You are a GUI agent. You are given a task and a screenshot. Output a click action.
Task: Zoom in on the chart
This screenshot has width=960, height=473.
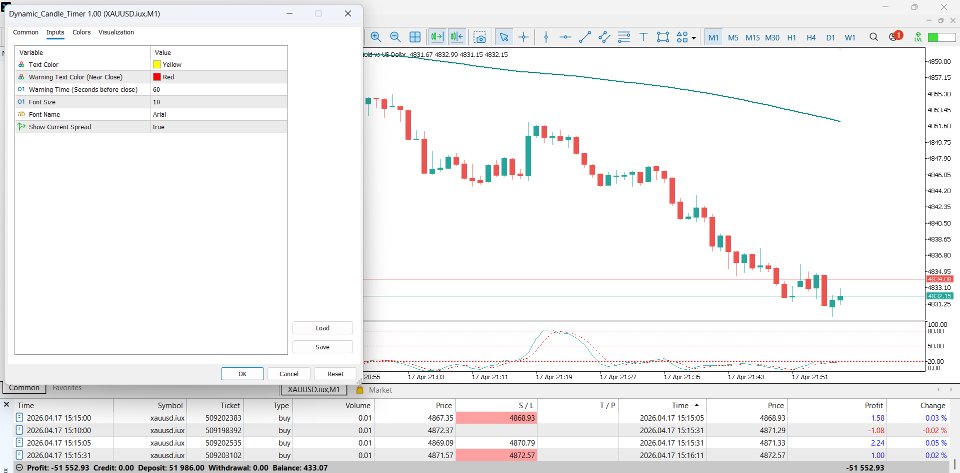(375, 37)
